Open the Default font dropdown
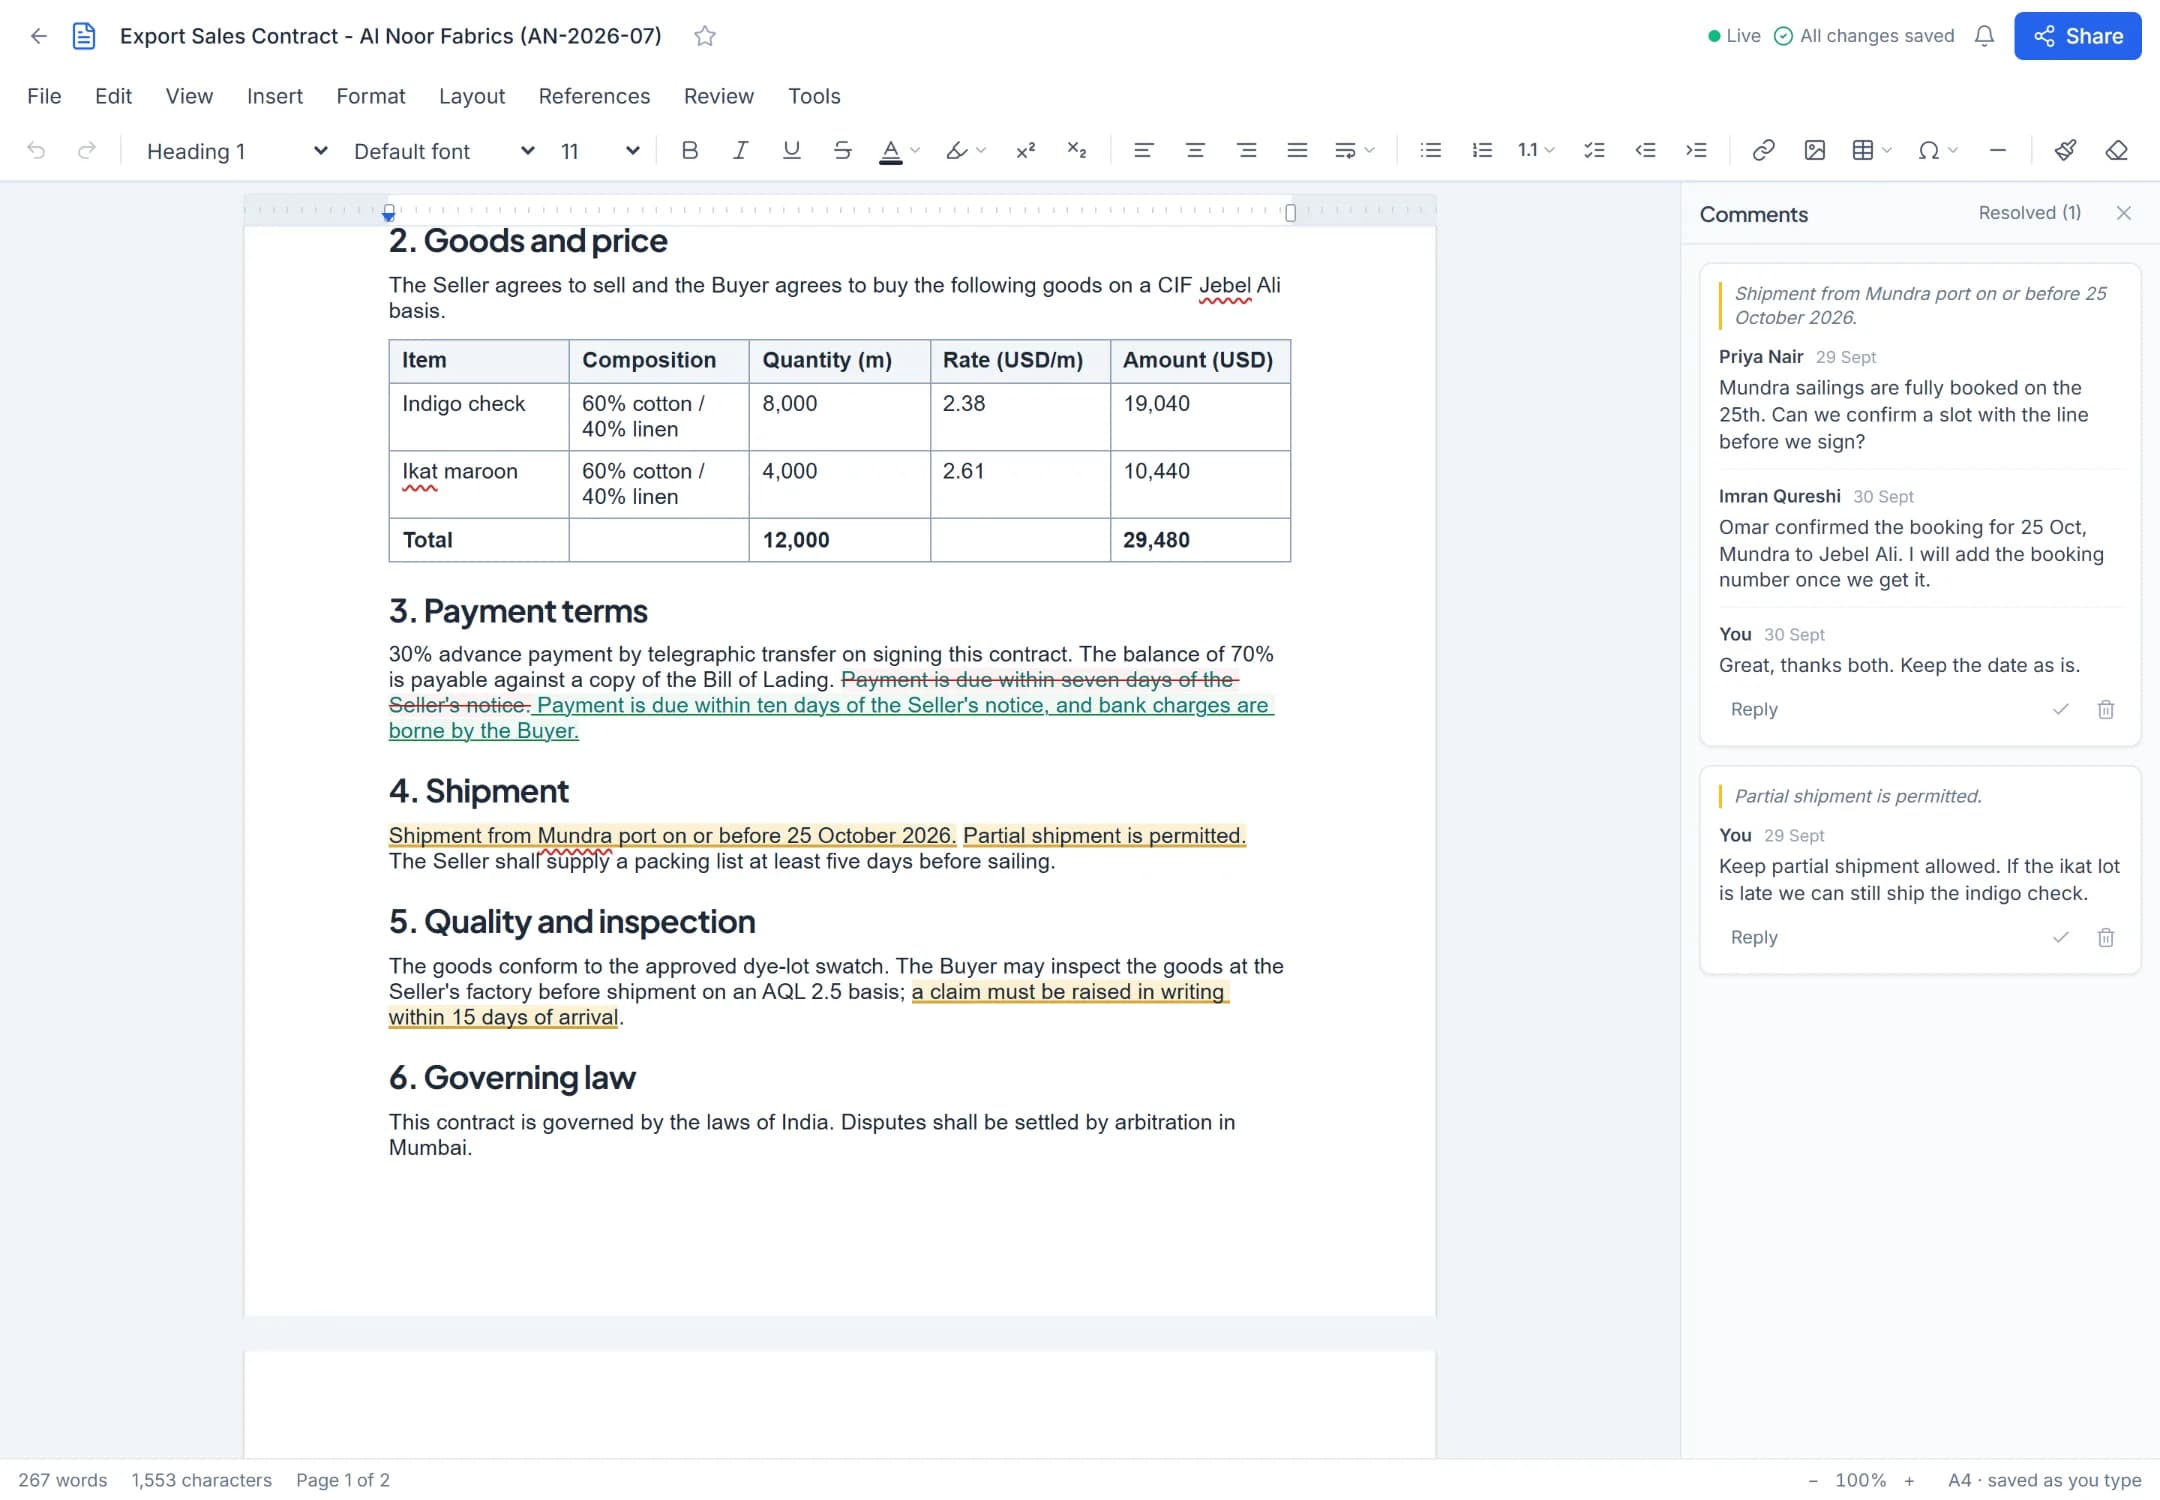The image size is (2160, 1500). click(444, 151)
